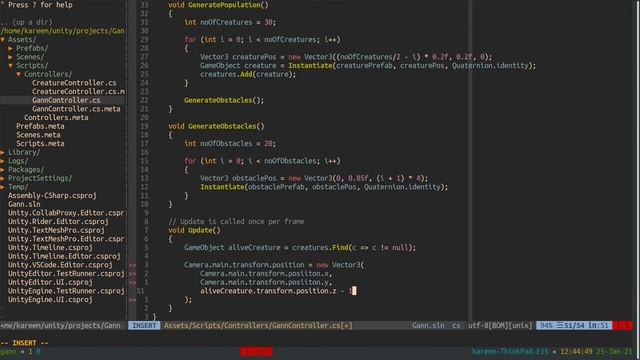The image size is (640, 360).
Task: Select the red tmux window tab
Action: point(256,351)
